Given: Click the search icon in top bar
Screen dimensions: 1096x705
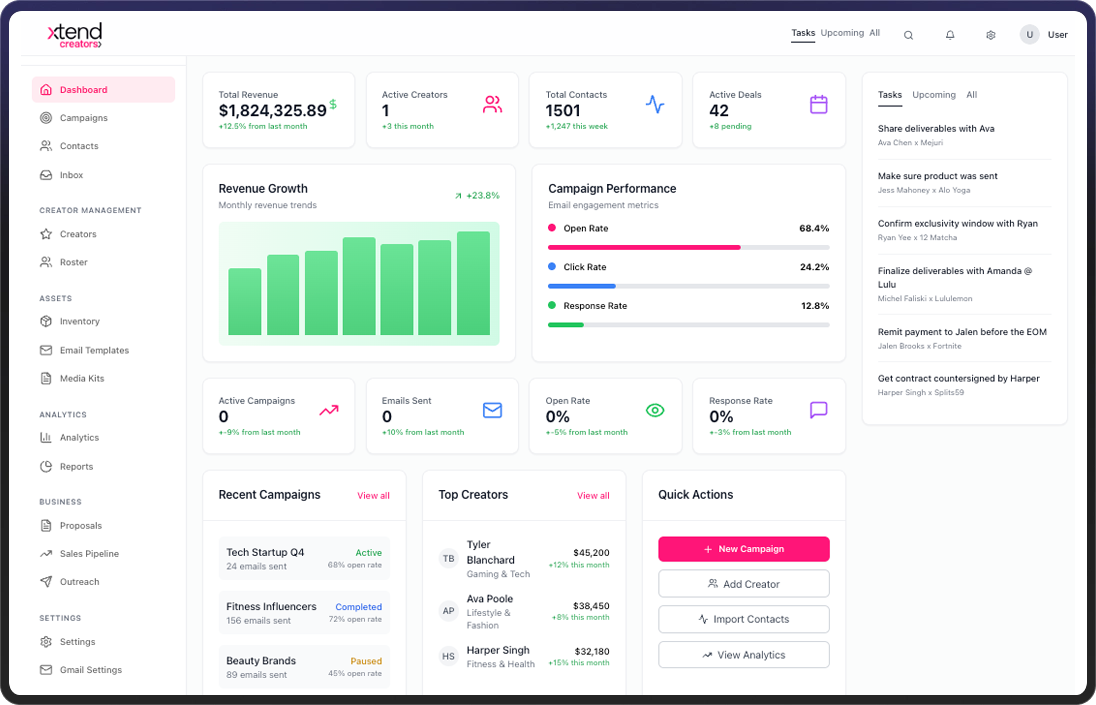Looking at the screenshot, I should pyautogui.click(x=908, y=35).
